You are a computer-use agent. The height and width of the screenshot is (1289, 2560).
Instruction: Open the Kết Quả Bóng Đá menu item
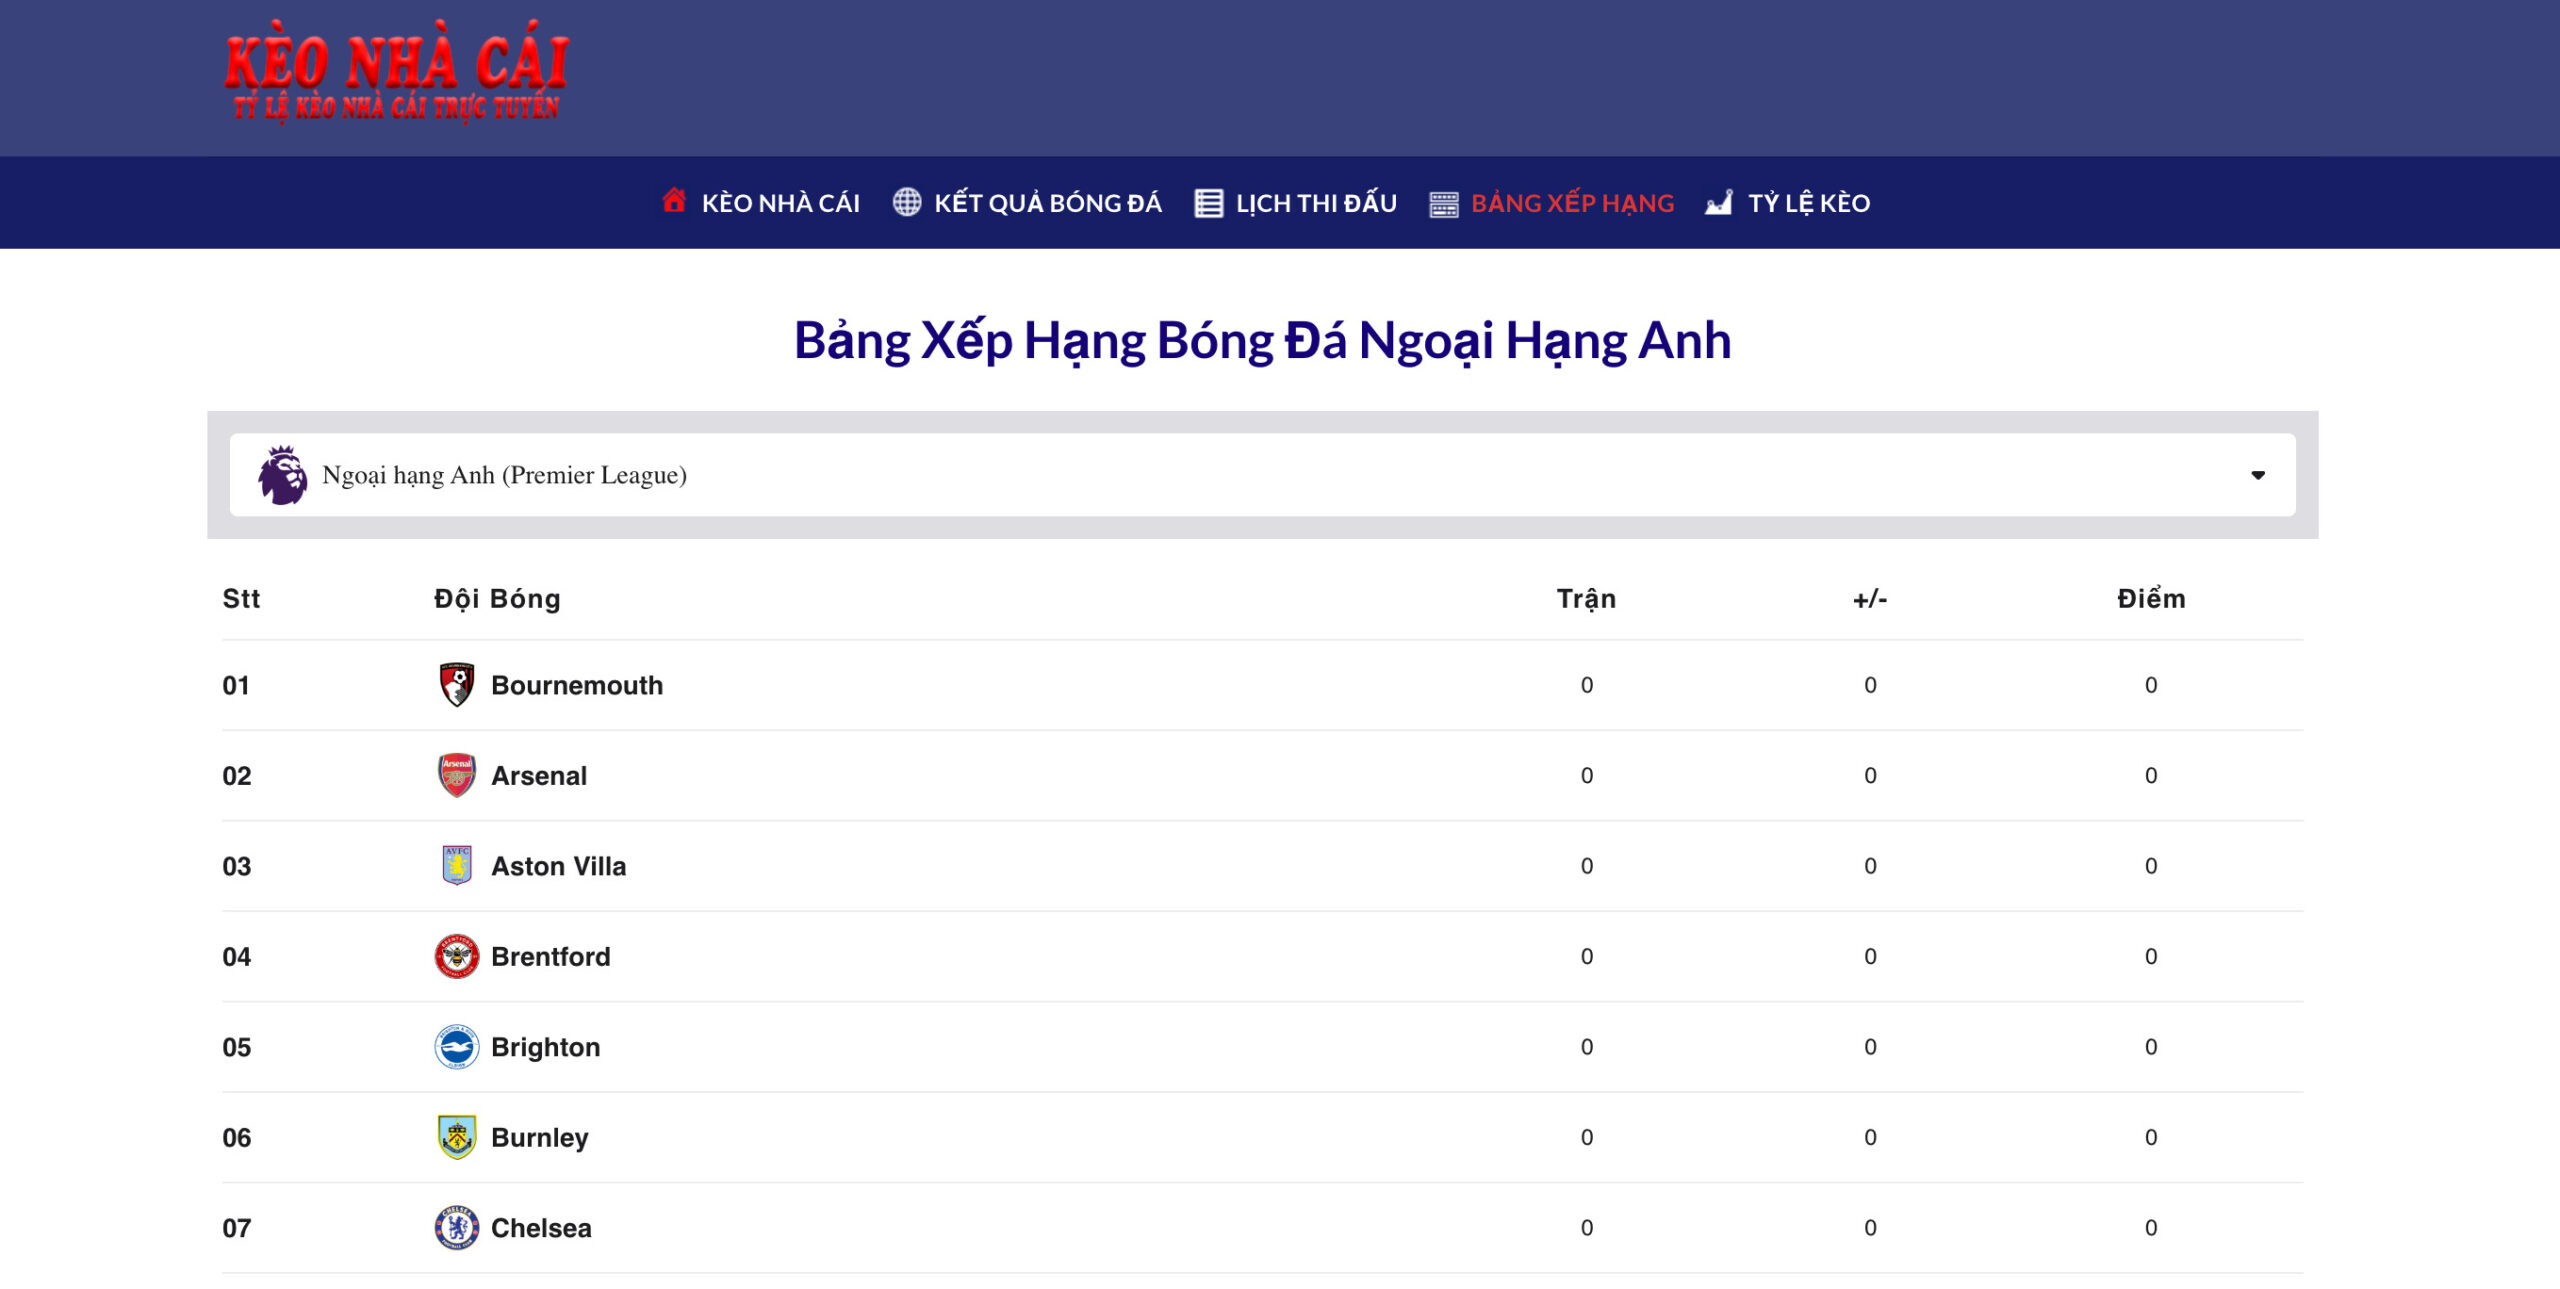(1047, 203)
